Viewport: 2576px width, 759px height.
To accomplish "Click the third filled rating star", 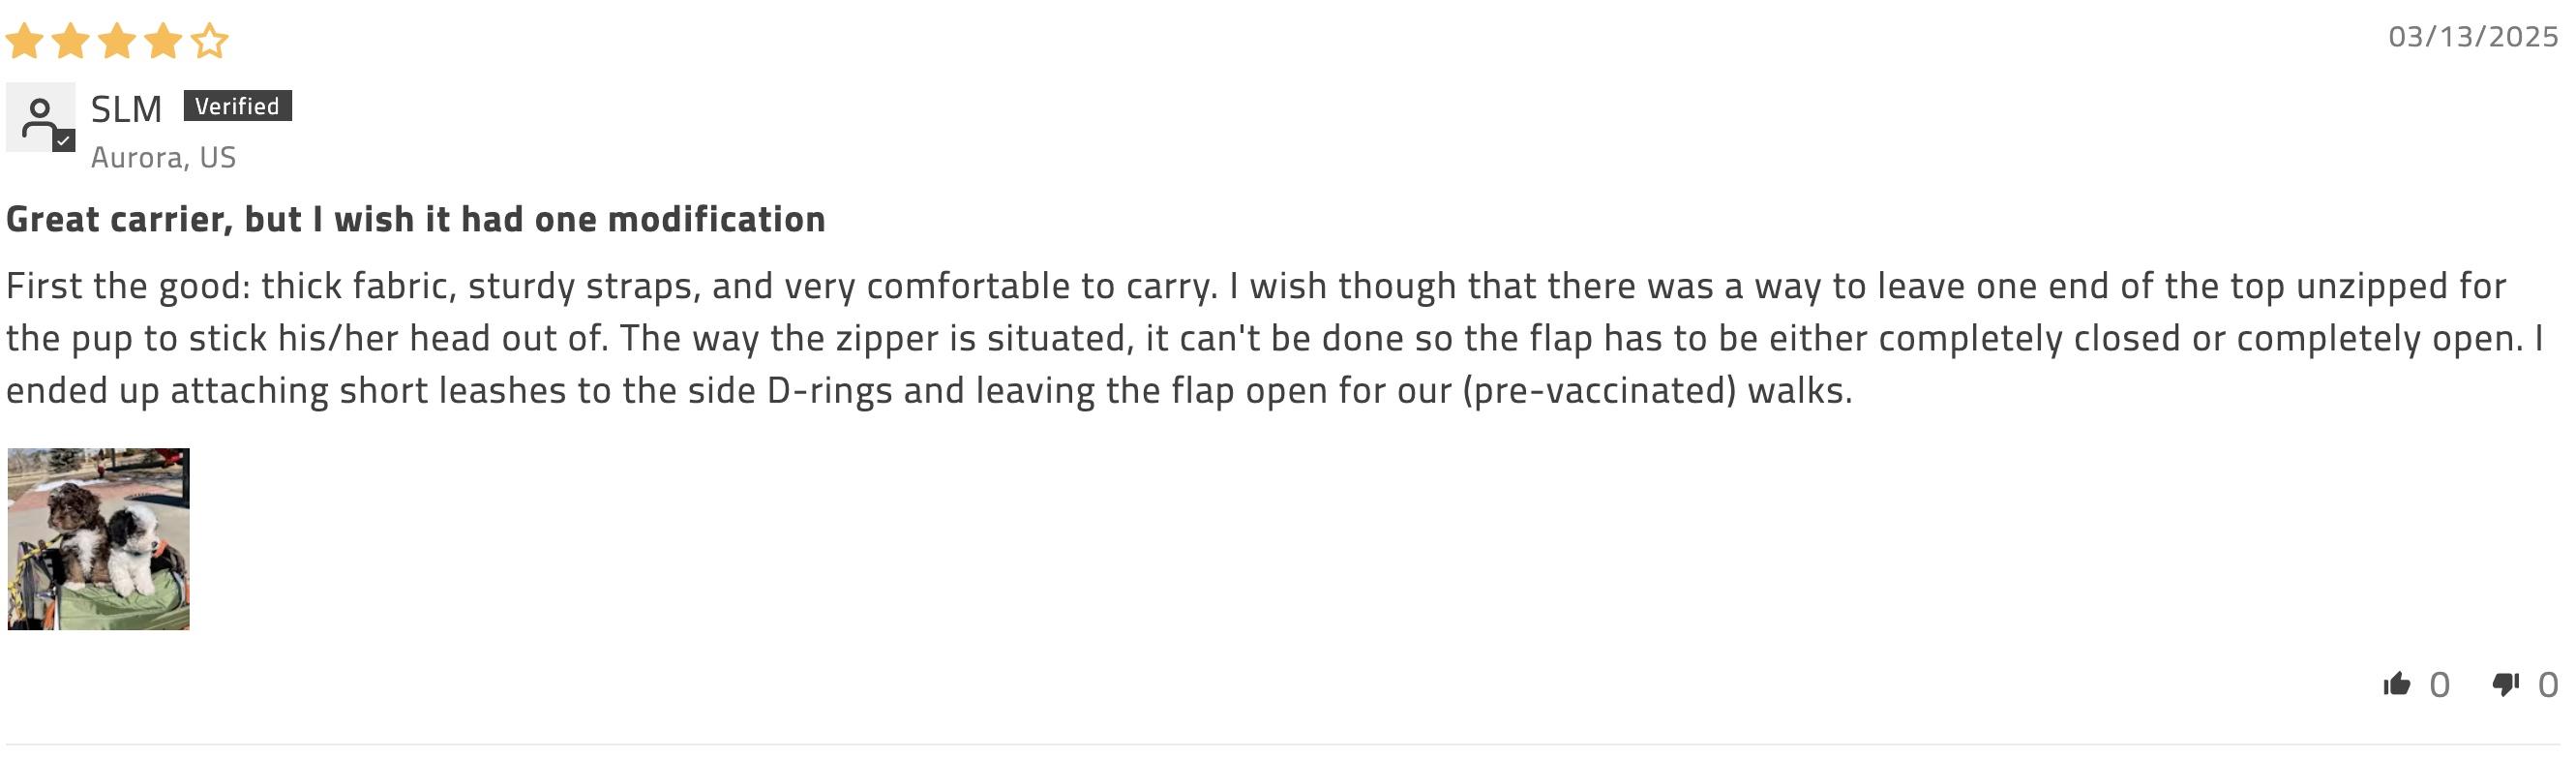I will [117, 41].
